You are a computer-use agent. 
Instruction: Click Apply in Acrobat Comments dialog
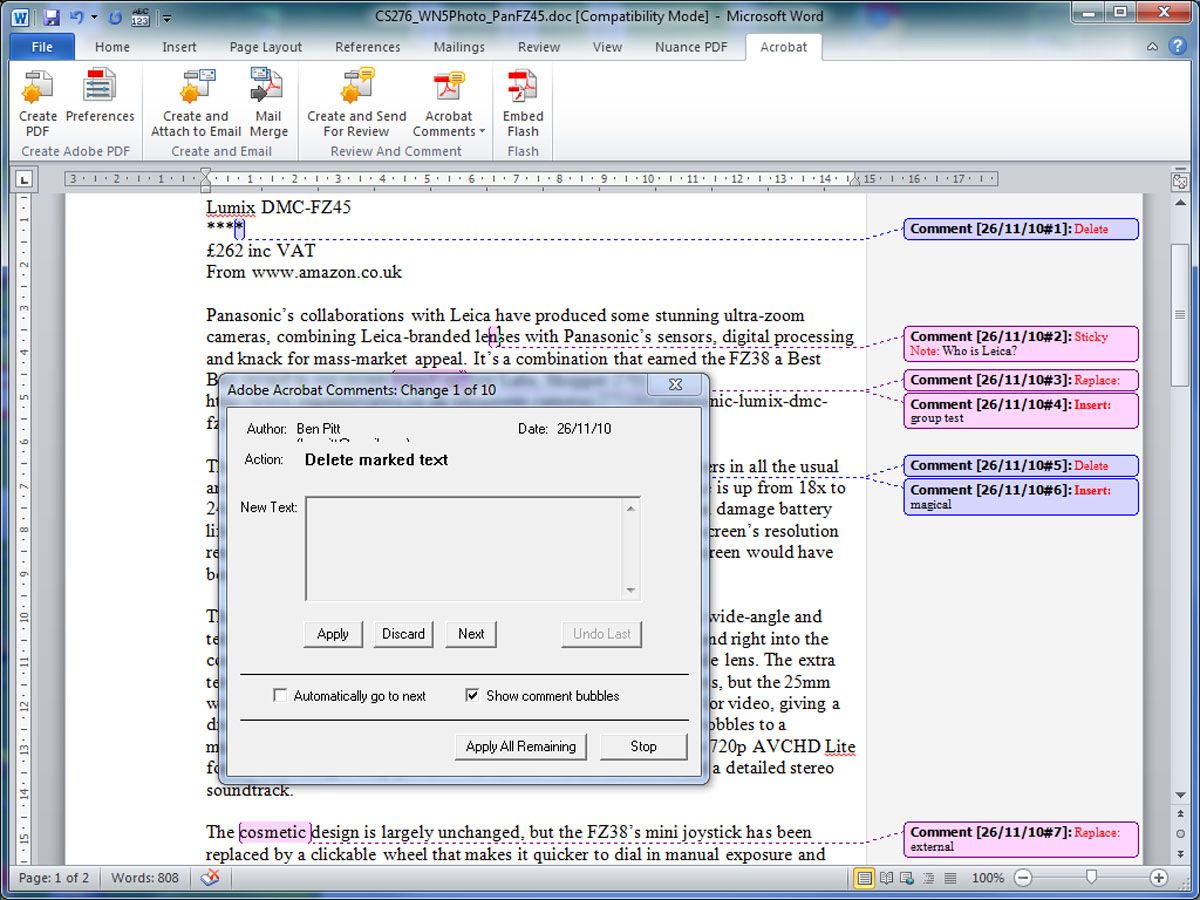click(333, 634)
